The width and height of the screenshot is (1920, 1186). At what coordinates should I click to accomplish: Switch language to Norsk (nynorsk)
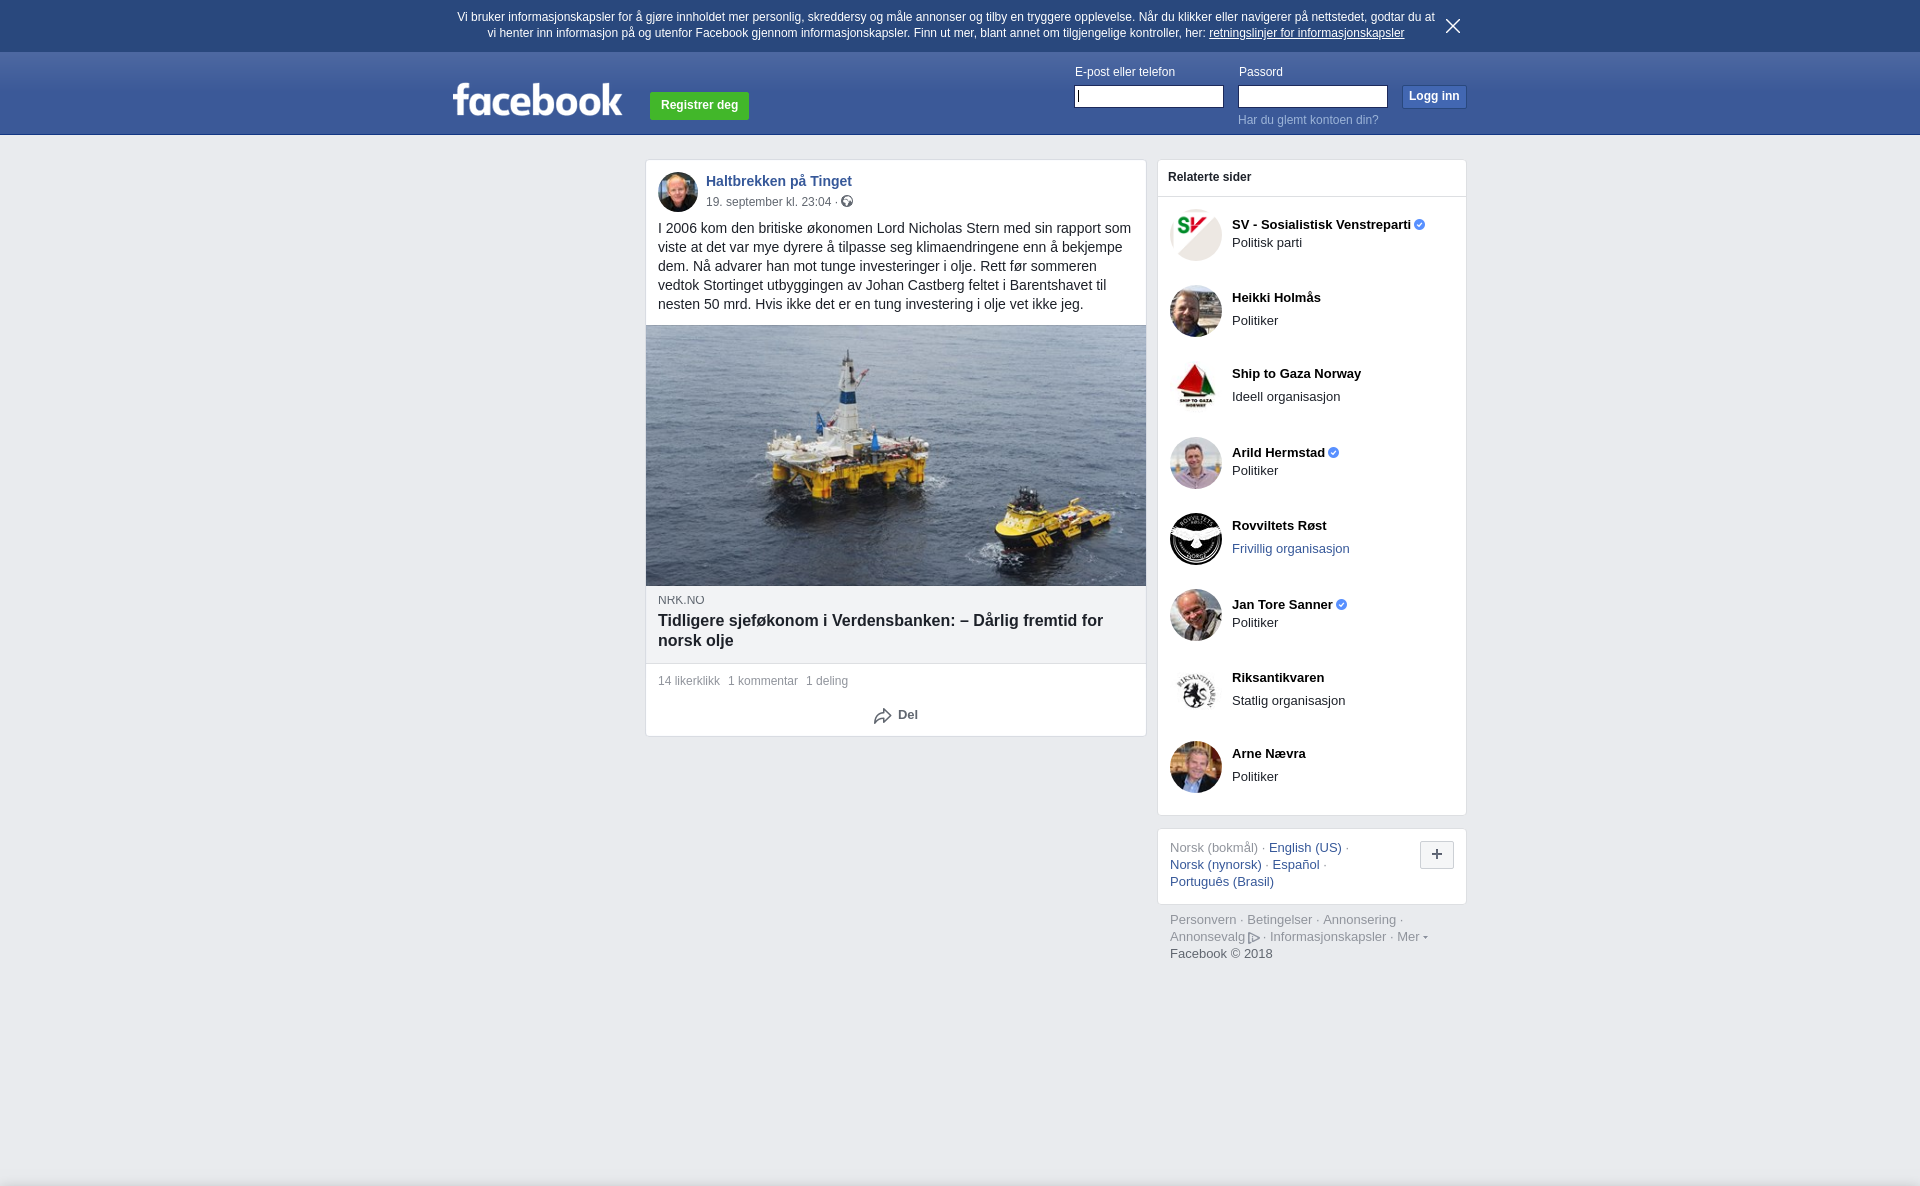point(1216,865)
